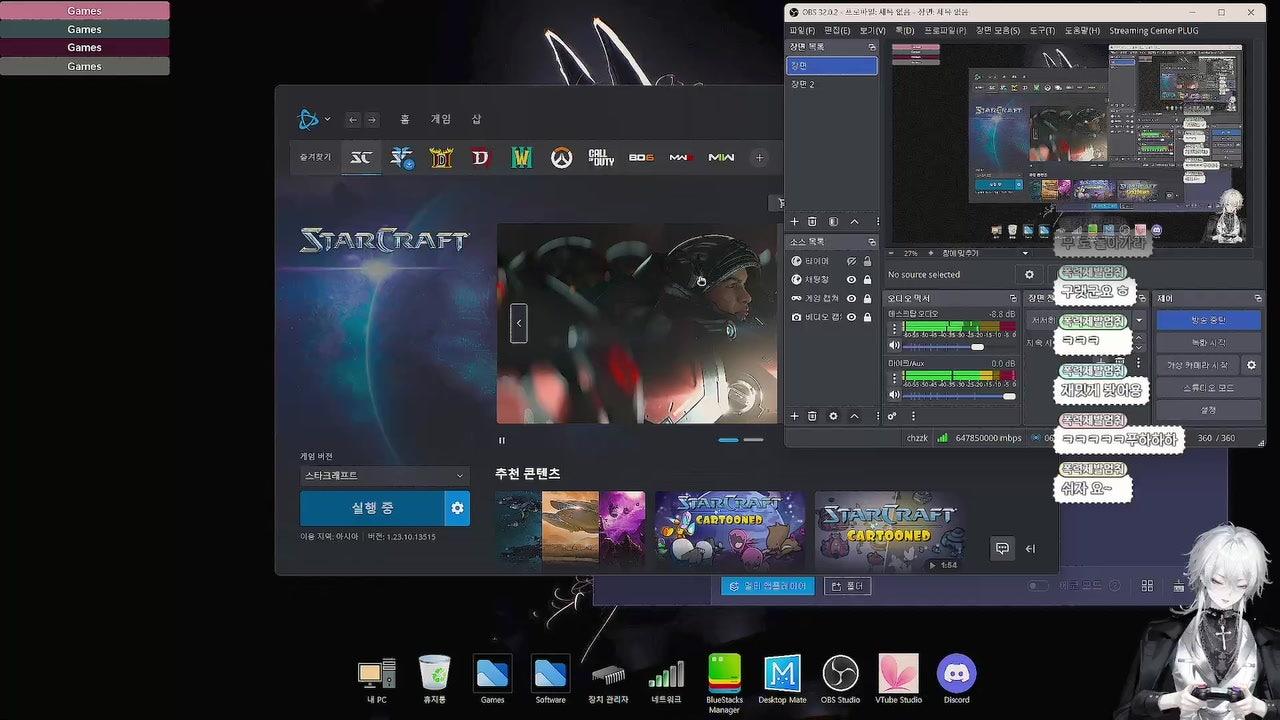Expand the 게임 버전 StarCraft version dropdown
Viewport: 1280px width, 720px height.
(x=385, y=476)
